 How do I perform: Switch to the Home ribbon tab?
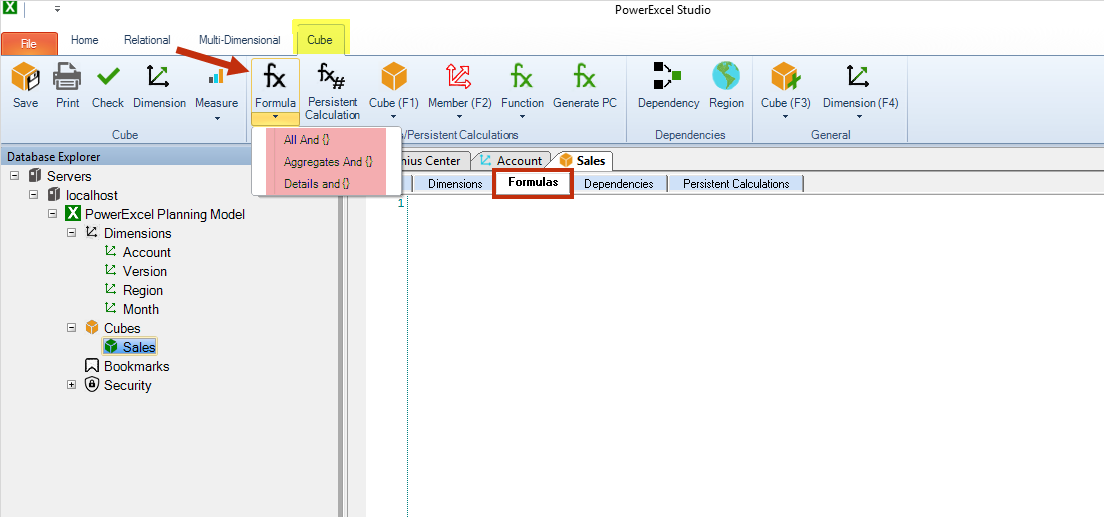click(84, 40)
